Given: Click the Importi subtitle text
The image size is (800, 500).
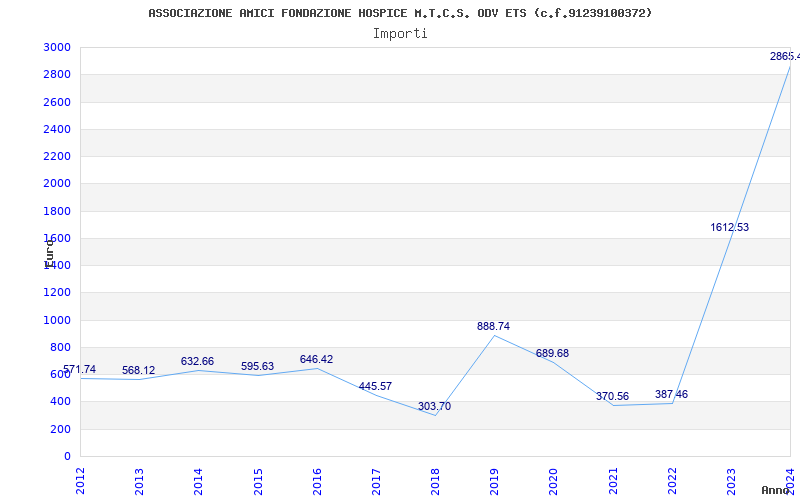Looking at the screenshot, I should [400, 33].
